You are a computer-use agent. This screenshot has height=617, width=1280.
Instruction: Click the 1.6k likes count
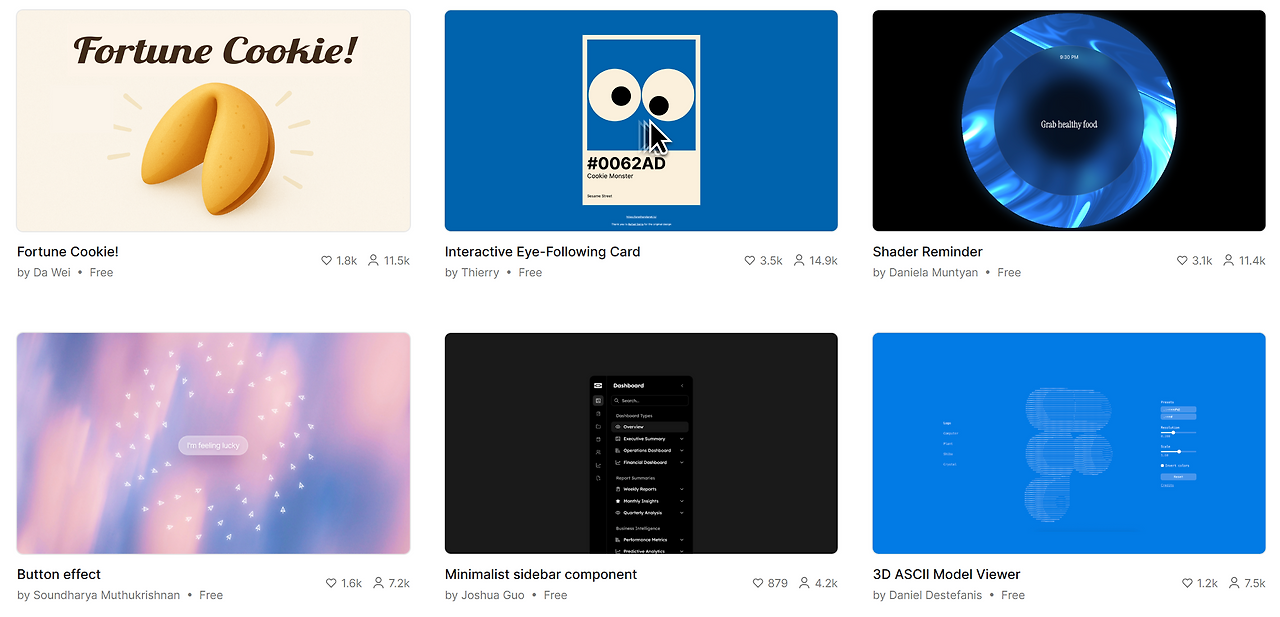(x=352, y=583)
